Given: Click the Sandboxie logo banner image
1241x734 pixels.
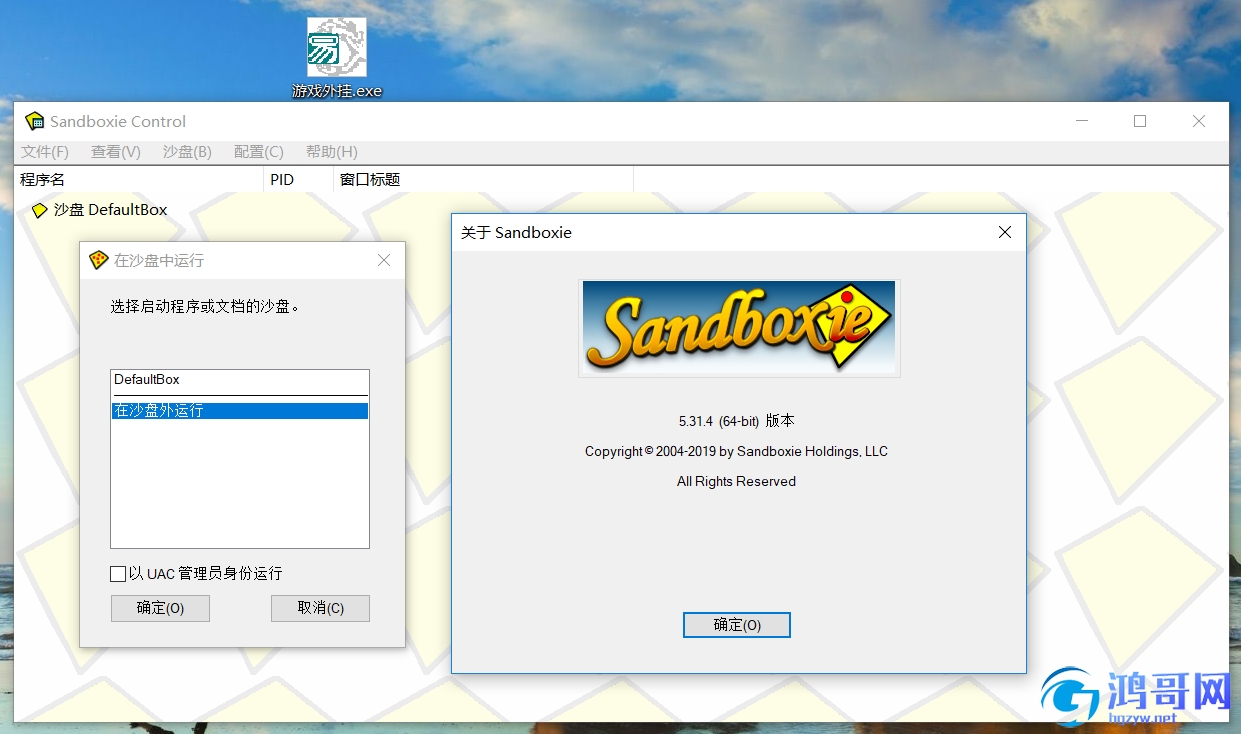Looking at the screenshot, I should point(739,328).
